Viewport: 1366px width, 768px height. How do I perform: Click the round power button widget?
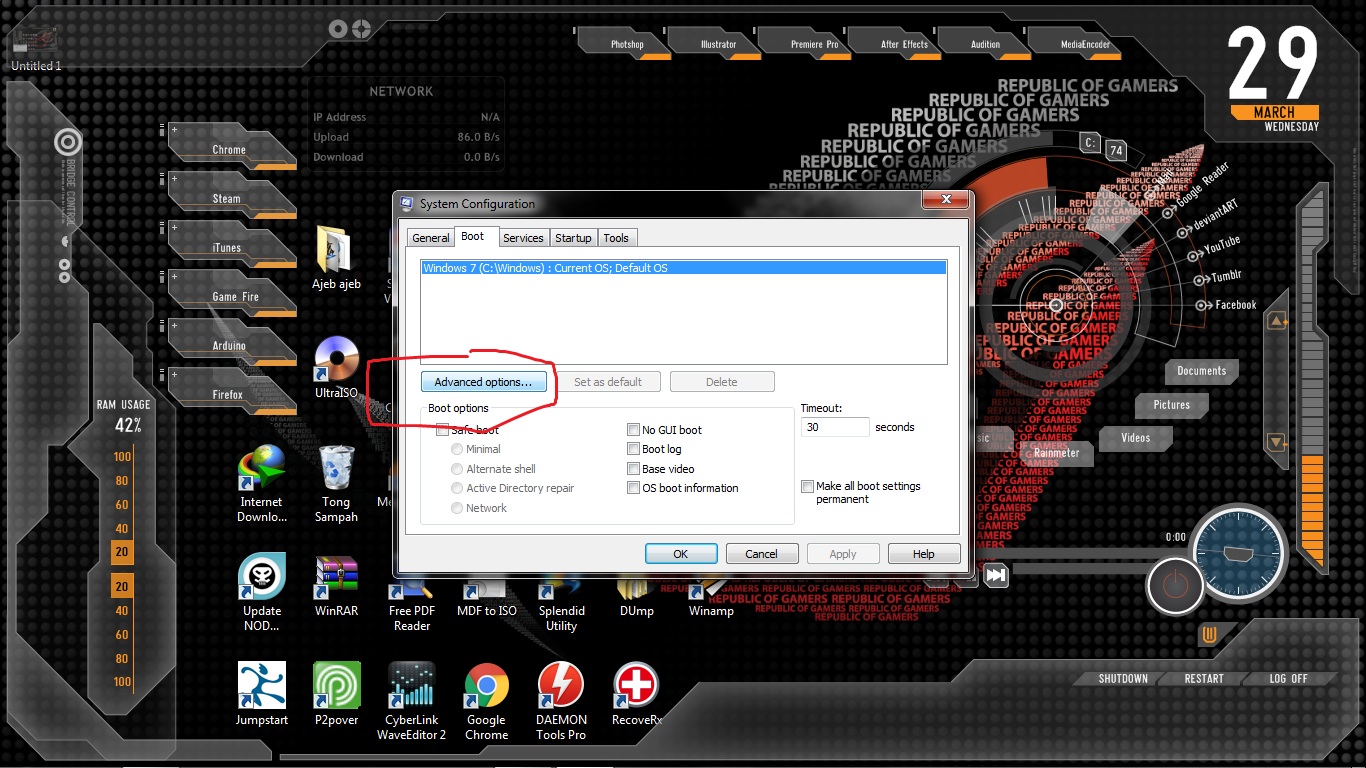click(x=1176, y=584)
